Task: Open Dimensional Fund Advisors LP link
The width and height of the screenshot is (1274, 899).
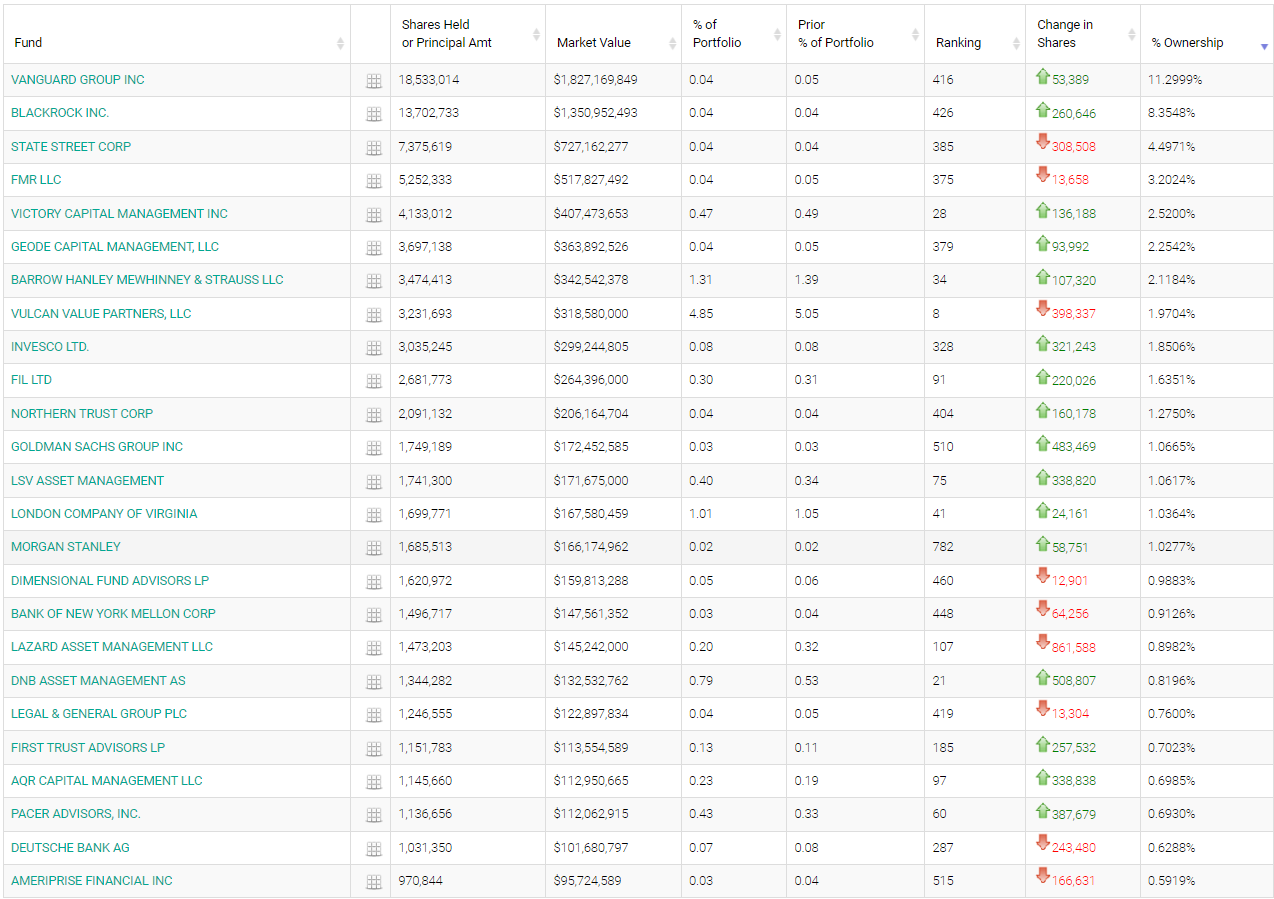Action: click(110, 581)
